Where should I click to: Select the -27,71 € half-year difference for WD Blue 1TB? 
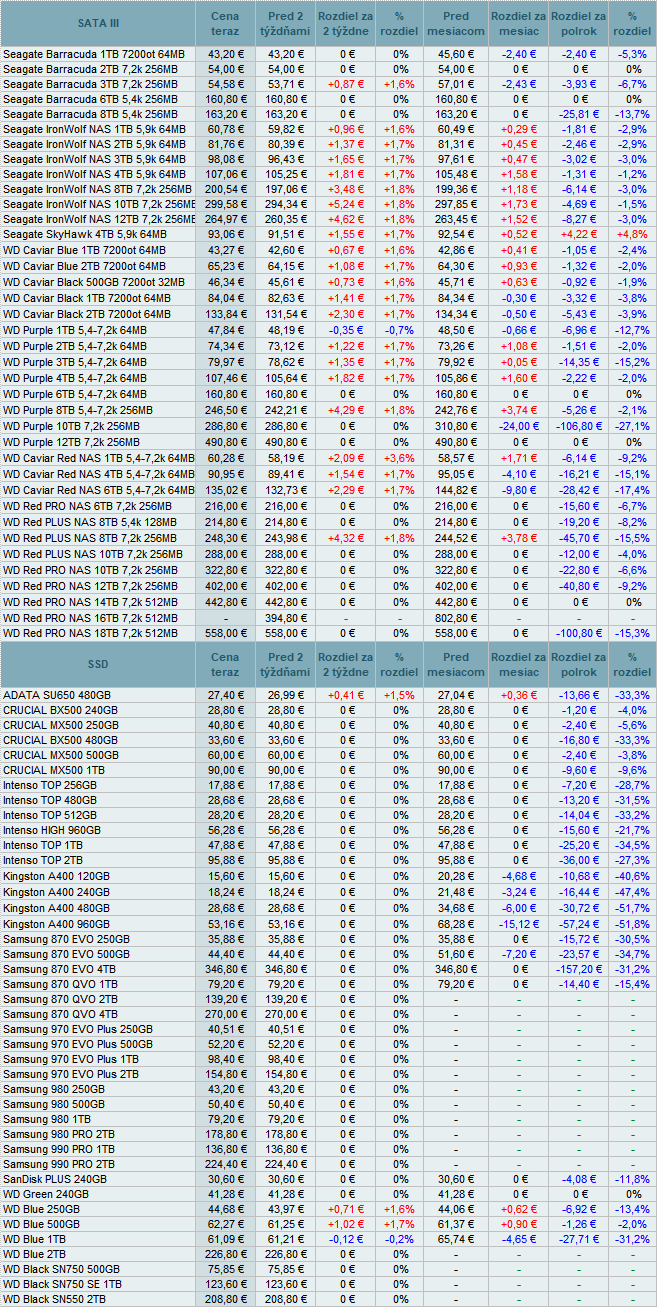[x=578, y=1240]
